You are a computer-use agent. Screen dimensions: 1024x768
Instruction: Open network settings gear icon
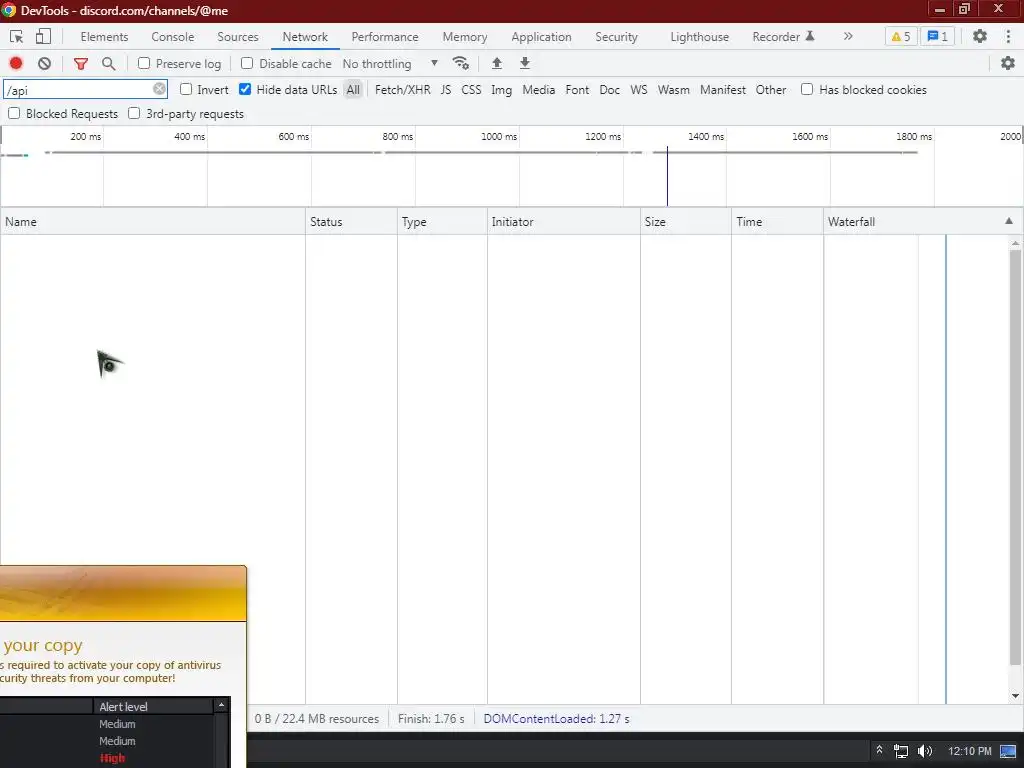[x=1008, y=63]
